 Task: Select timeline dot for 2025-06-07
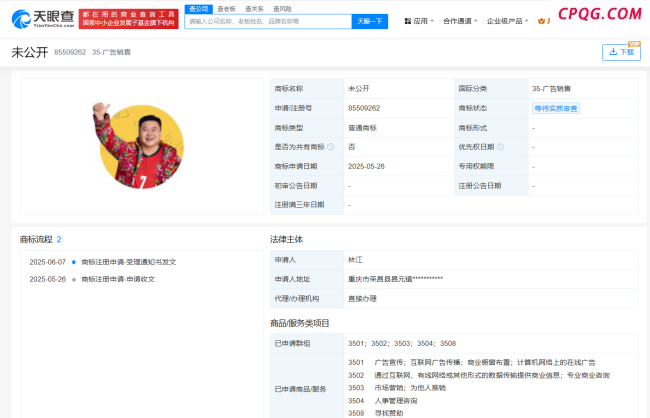tap(74, 262)
